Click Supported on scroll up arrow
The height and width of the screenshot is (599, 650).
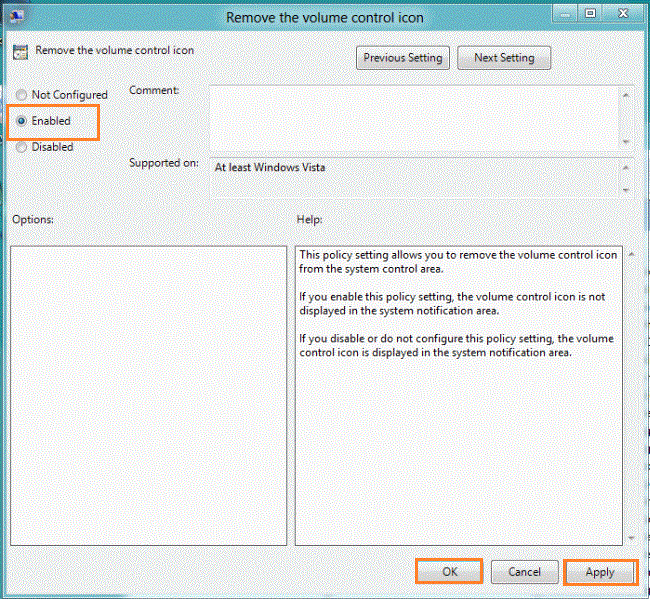[626, 167]
